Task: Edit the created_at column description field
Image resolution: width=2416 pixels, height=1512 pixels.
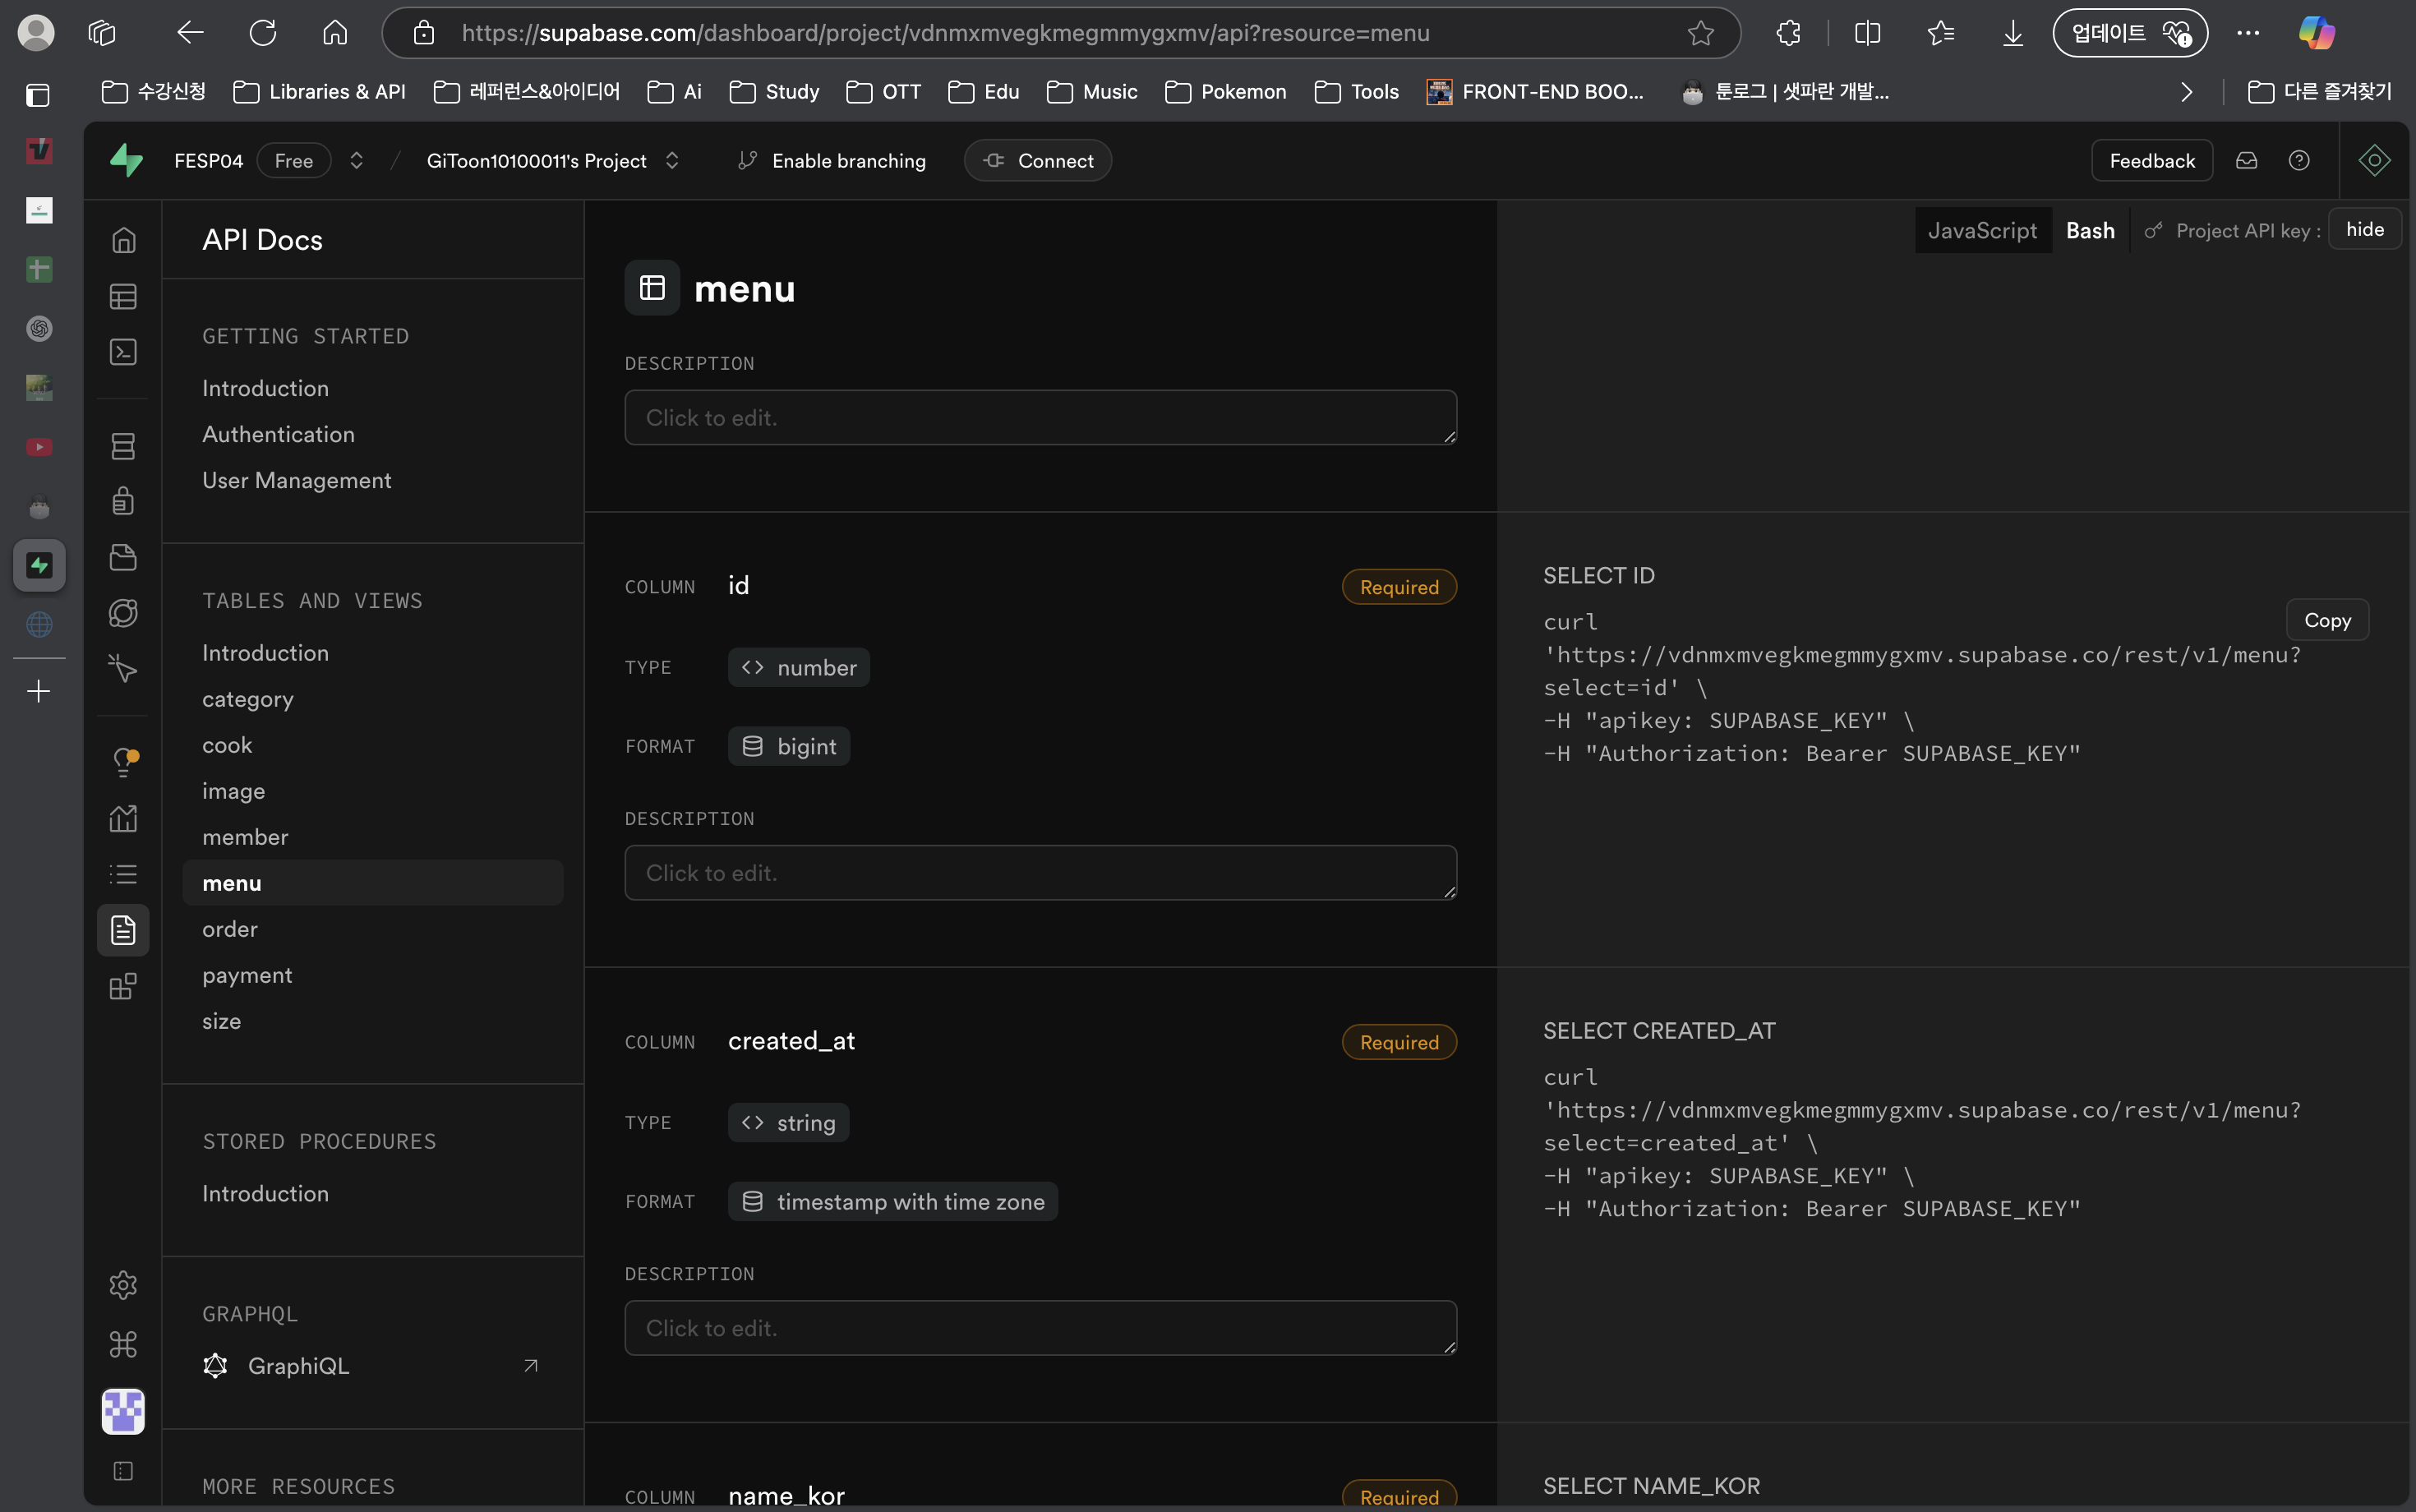Action: [x=1040, y=1328]
